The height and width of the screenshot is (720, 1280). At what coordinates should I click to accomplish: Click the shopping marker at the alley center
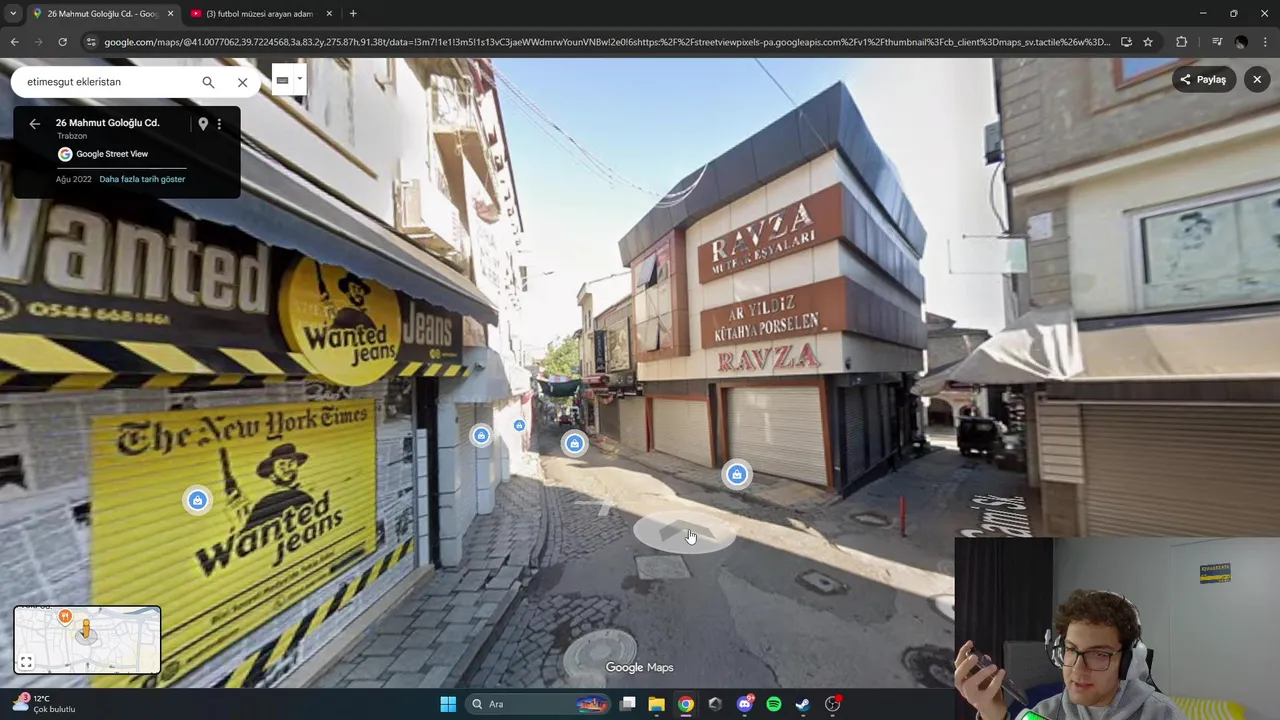574,443
